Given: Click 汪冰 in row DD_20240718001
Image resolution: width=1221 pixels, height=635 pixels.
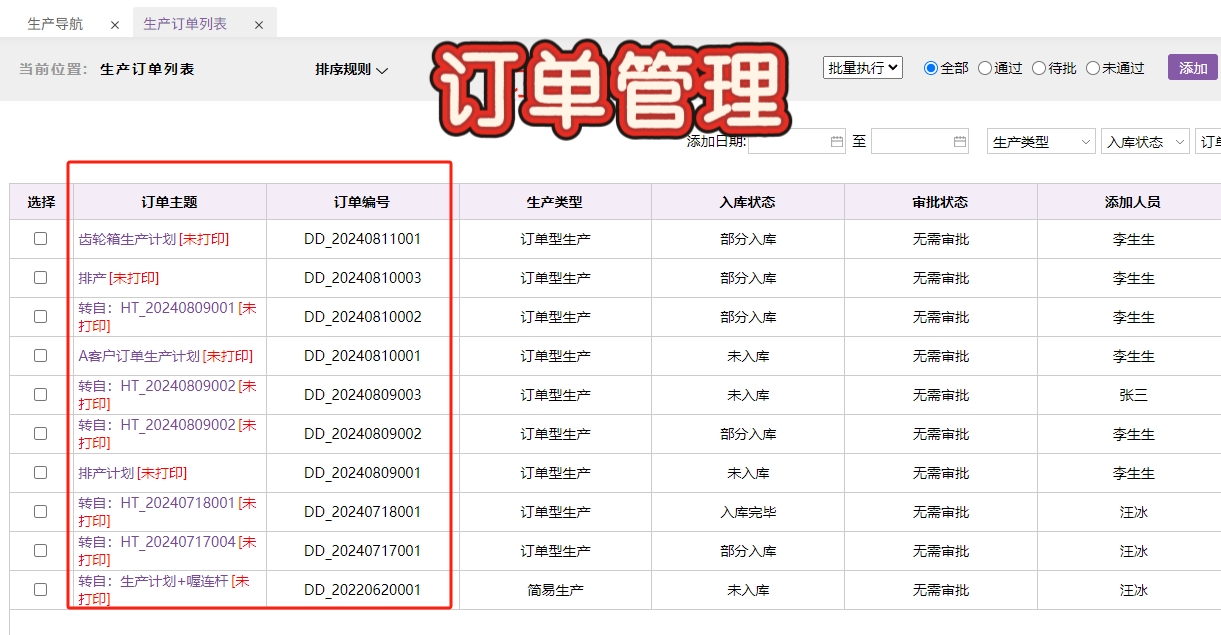Looking at the screenshot, I should pos(1133,512).
